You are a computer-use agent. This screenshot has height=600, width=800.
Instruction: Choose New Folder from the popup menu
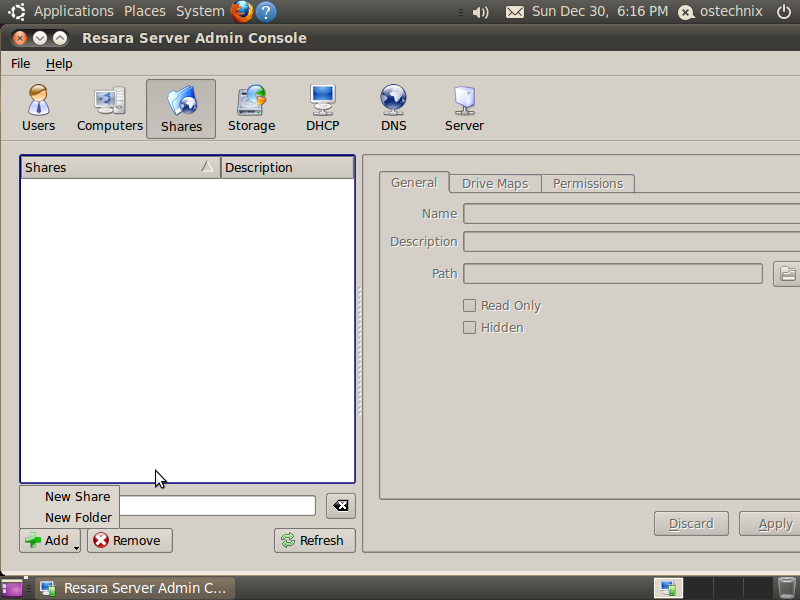coord(70,517)
